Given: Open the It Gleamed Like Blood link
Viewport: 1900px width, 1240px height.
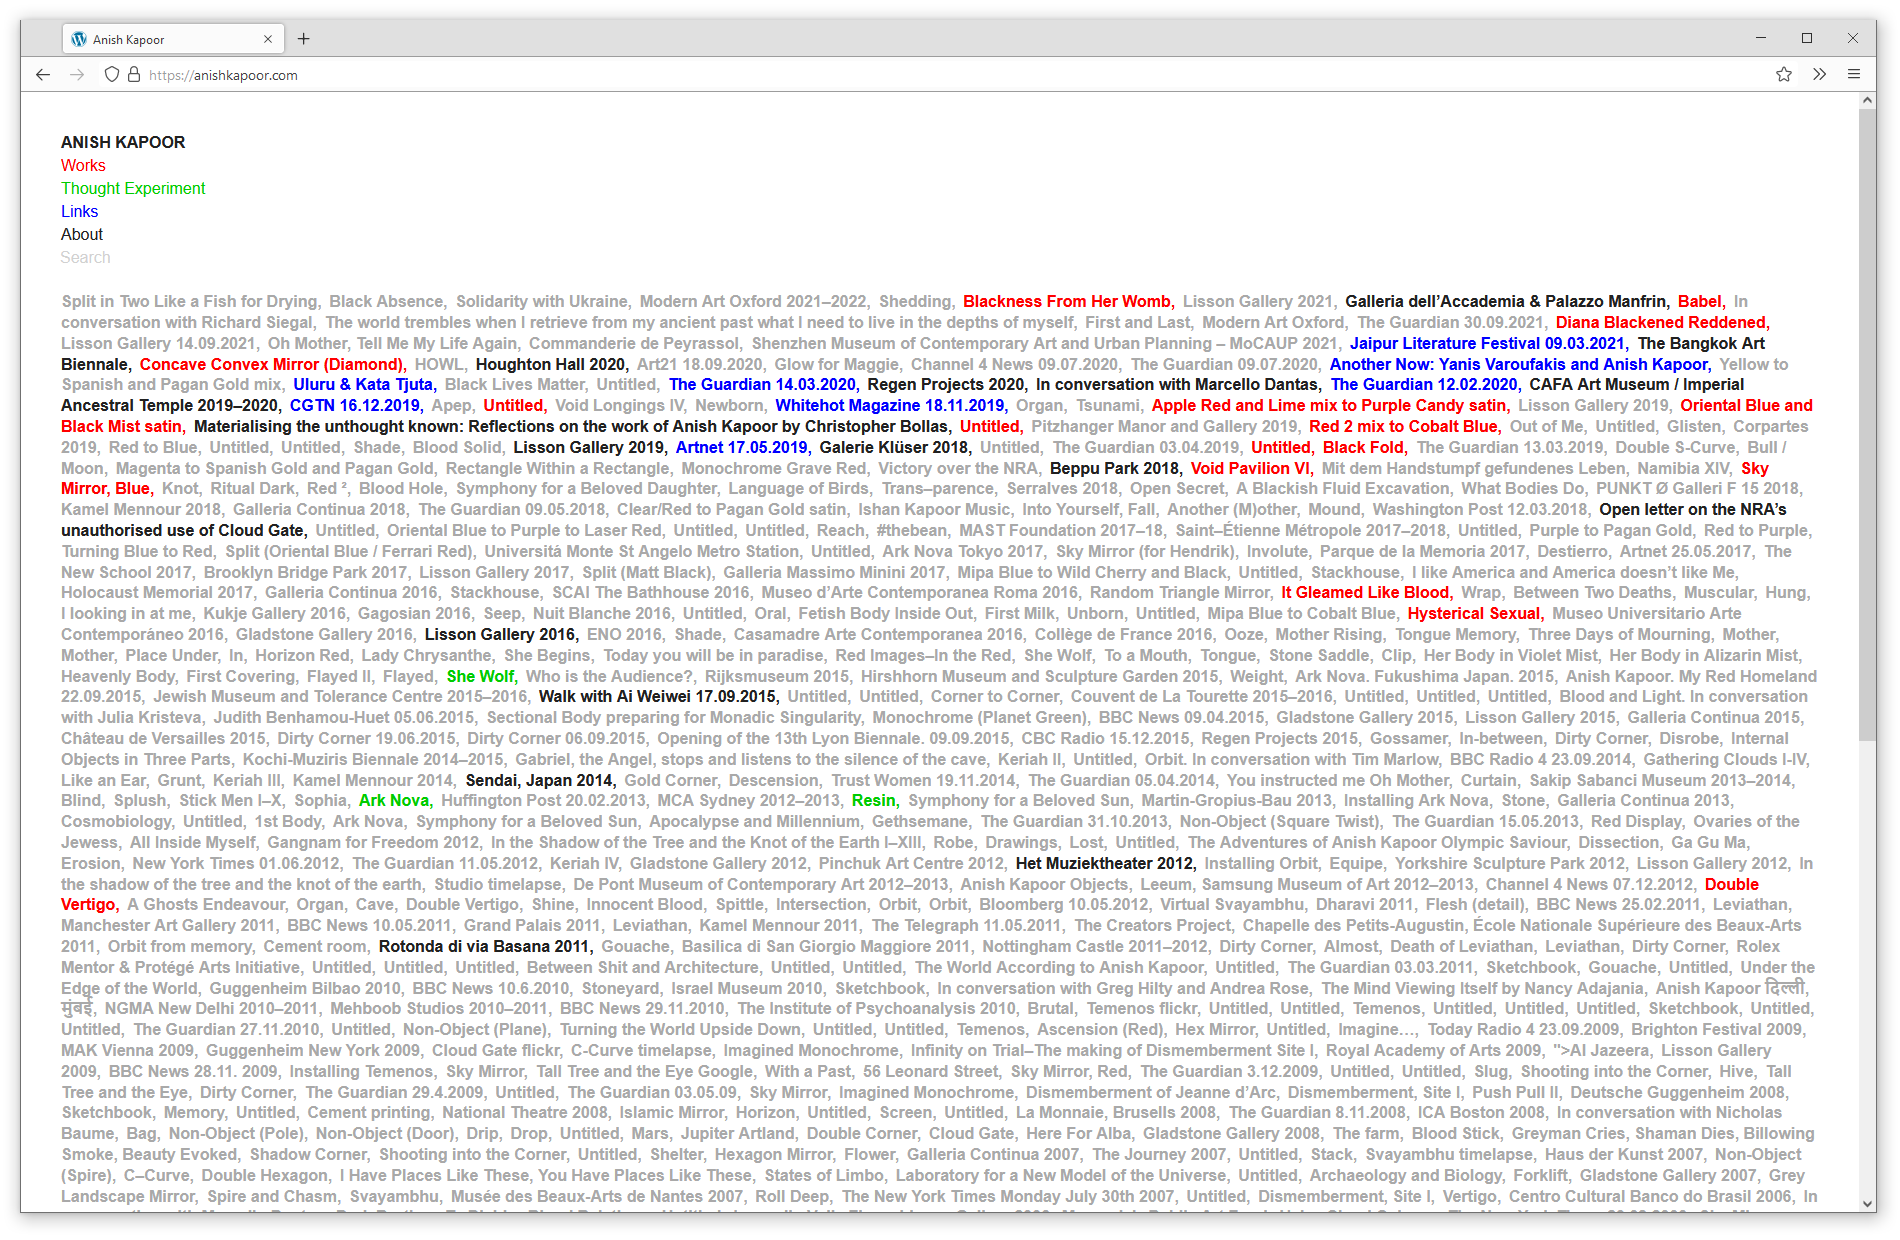Looking at the screenshot, I should (1366, 592).
